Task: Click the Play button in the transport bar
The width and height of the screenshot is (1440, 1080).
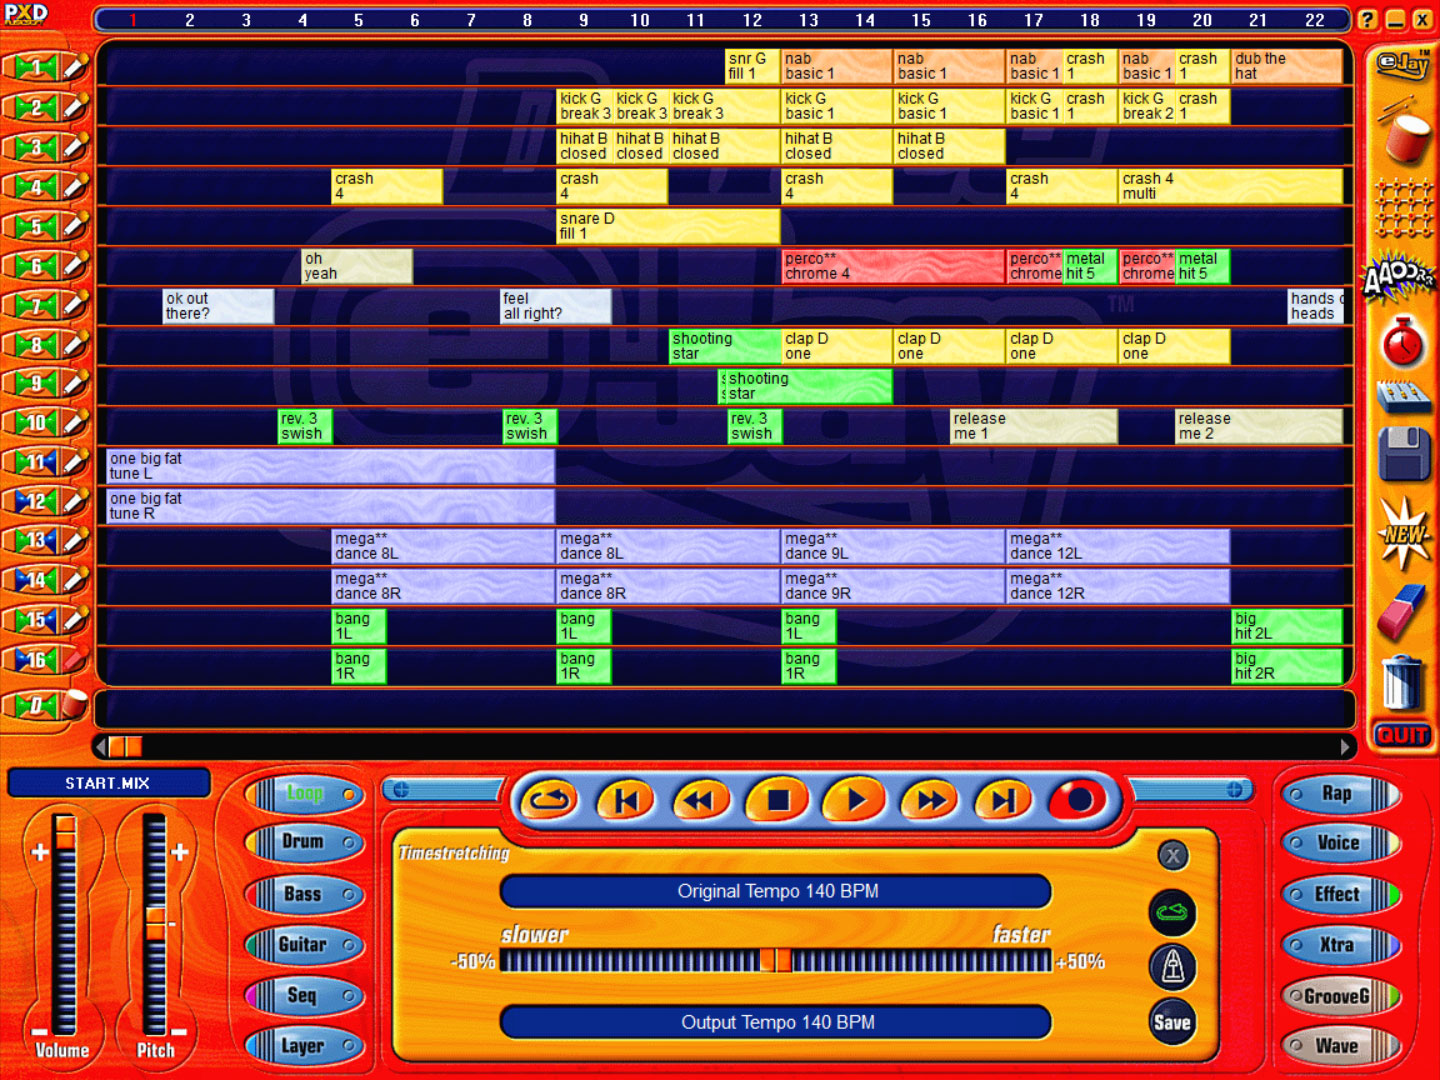Action: click(855, 800)
